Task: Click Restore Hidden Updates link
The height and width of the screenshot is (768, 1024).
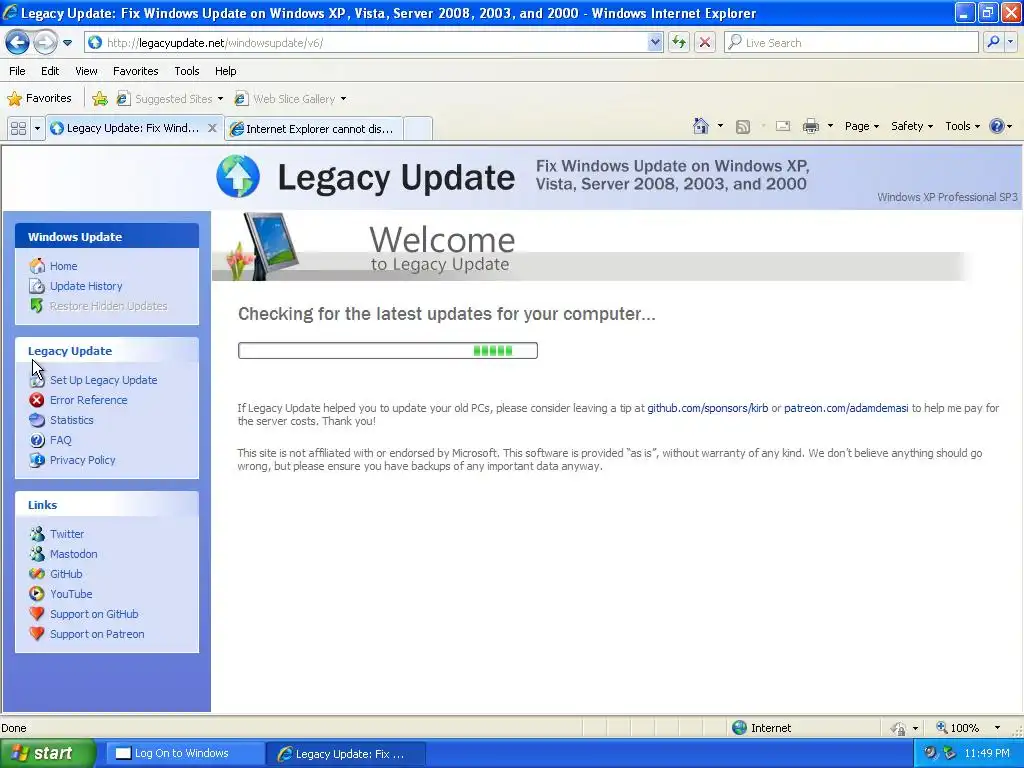Action: coord(108,306)
